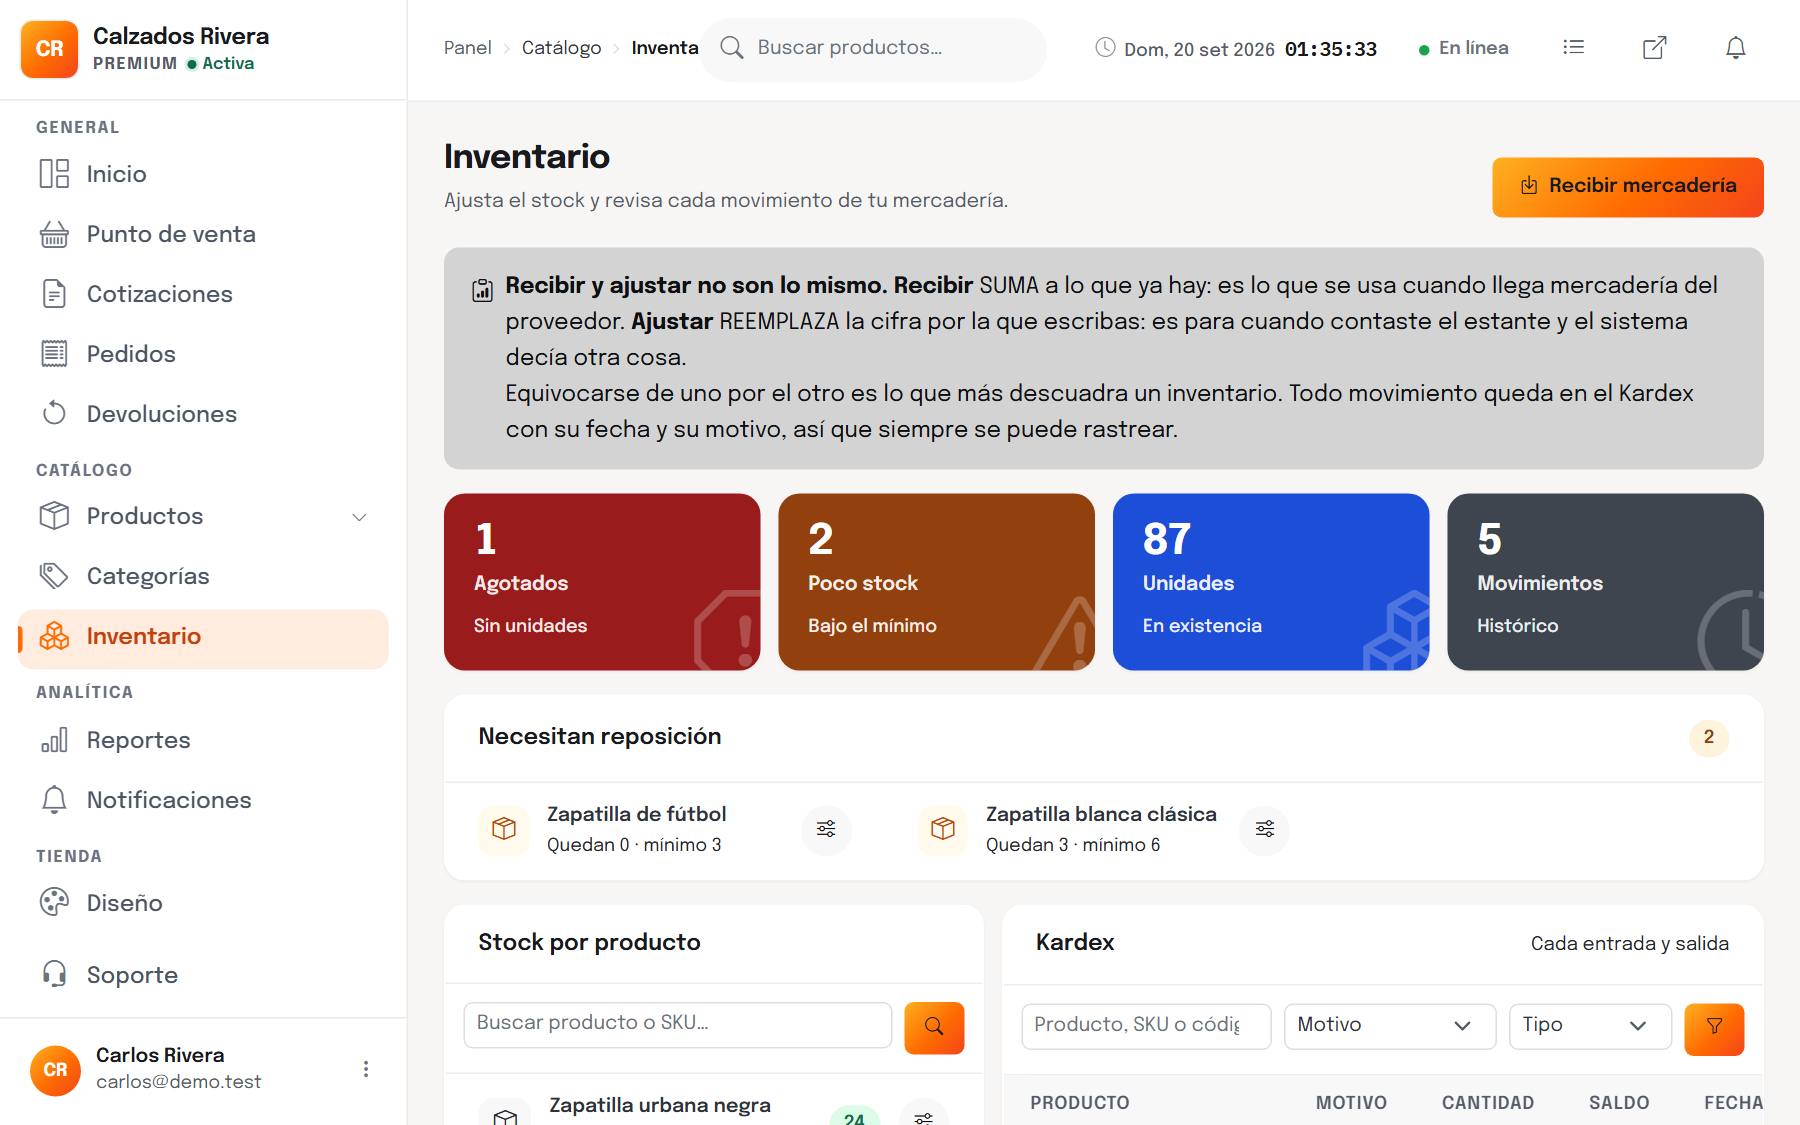Open the external link icon in header
Viewport: 1800px width, 1125px height.
tap(1655, 48)
